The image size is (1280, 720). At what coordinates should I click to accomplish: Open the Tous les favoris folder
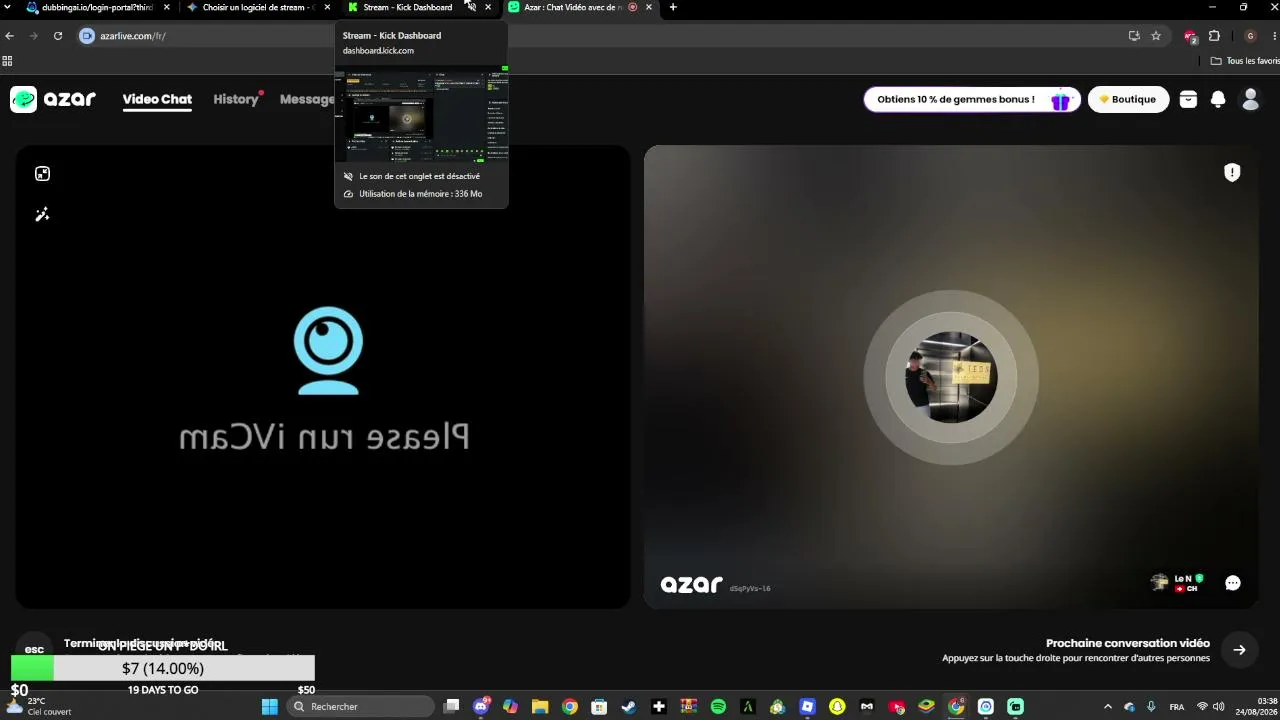tap(1245, 61)
